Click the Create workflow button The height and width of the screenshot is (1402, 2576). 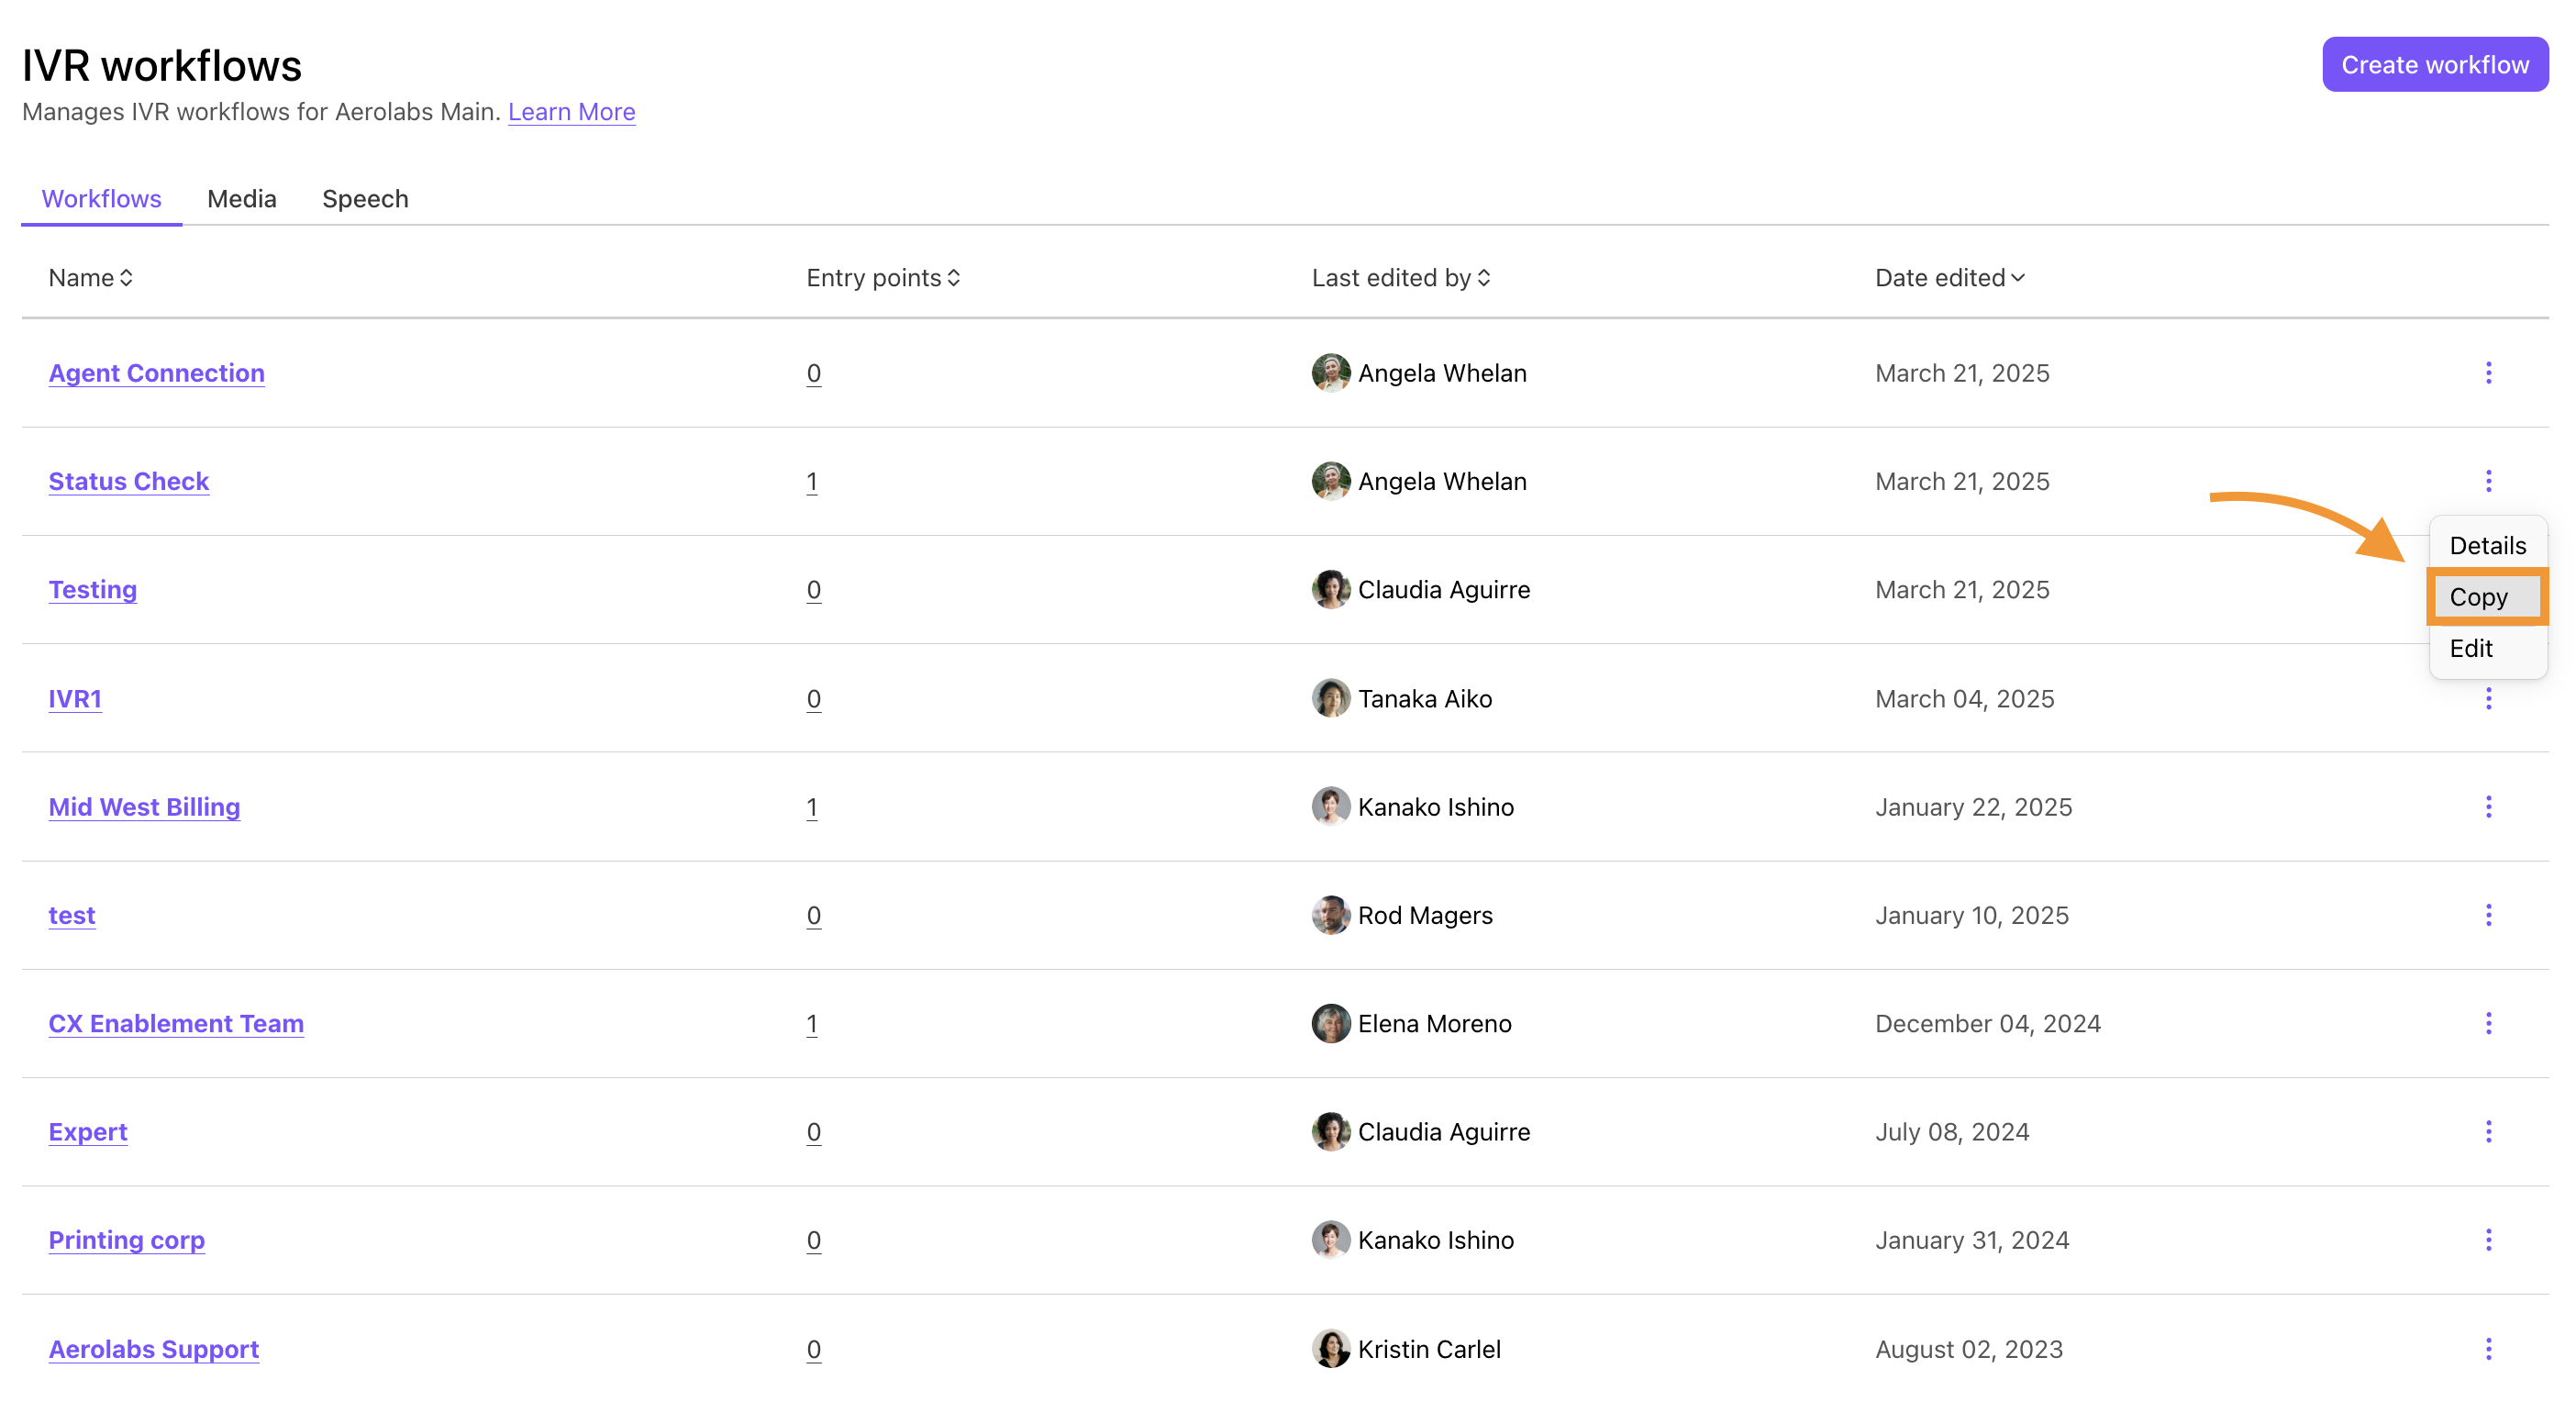point(2434,65)
